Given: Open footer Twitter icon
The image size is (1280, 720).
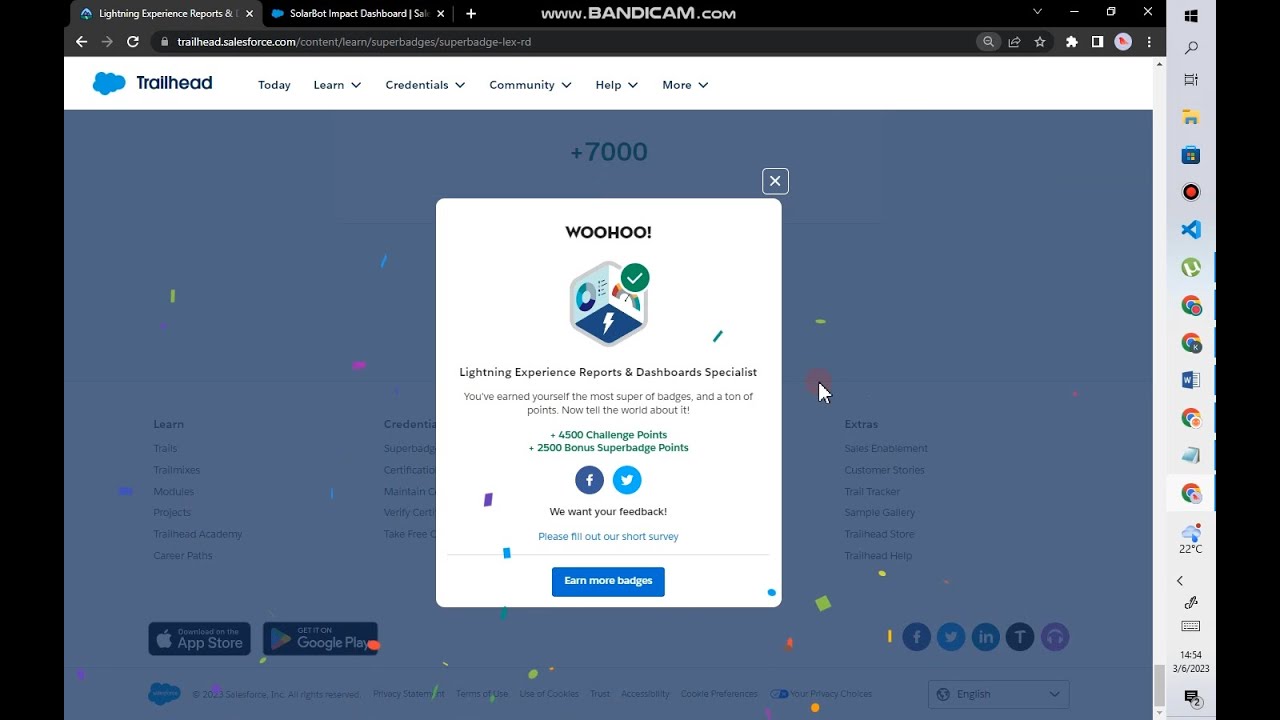Looking at the screenshot, I should tap(951, 637).
